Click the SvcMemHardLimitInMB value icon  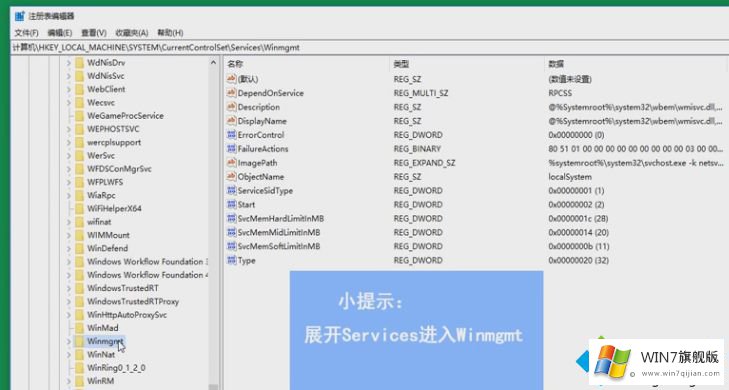[x=231, y=218]
